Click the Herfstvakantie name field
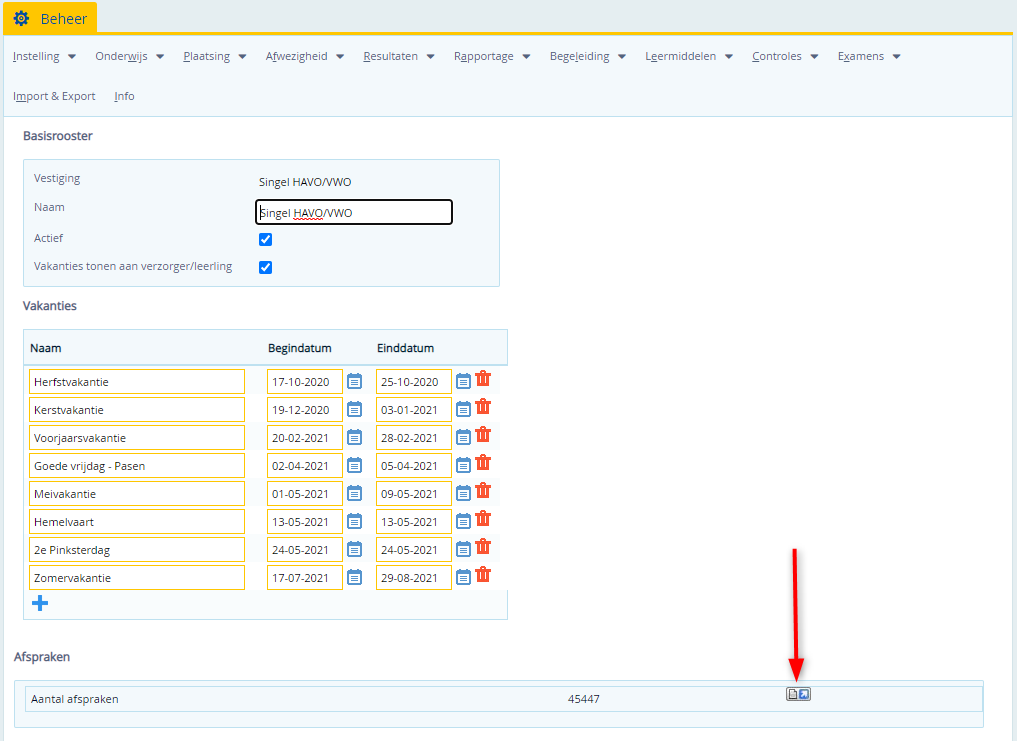Viewport: 1017px width, 741px height. [137, 382]
